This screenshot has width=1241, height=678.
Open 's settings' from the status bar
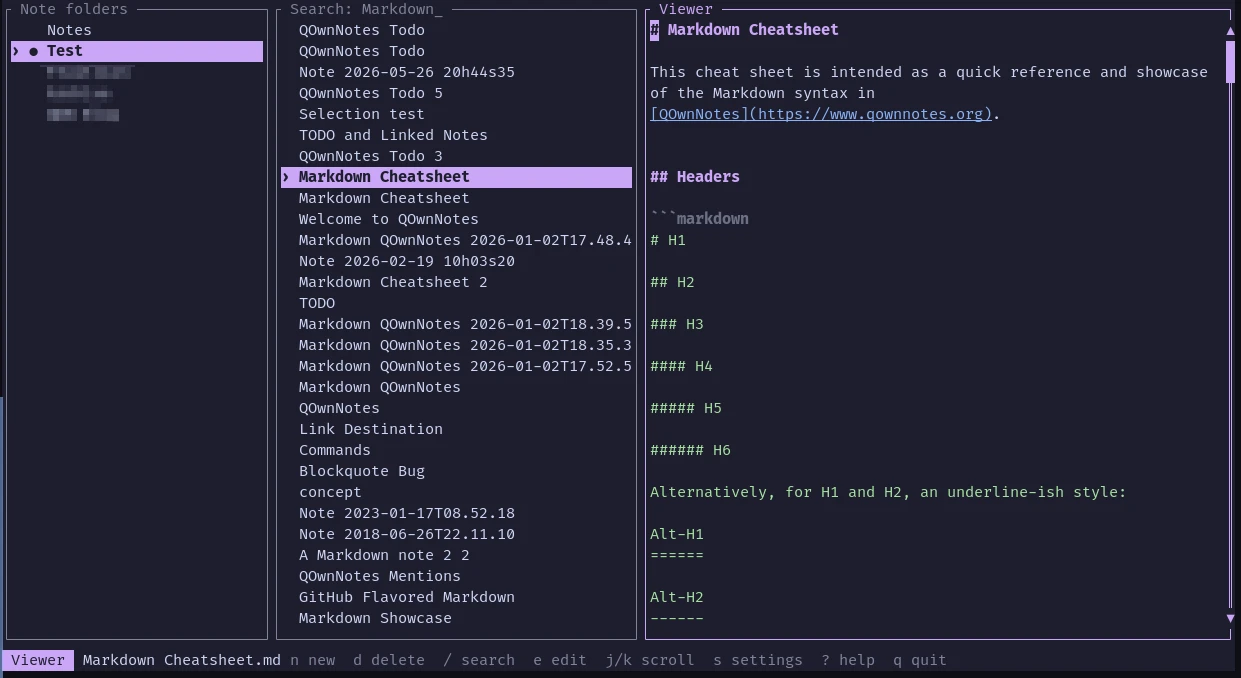click(758, 660)
